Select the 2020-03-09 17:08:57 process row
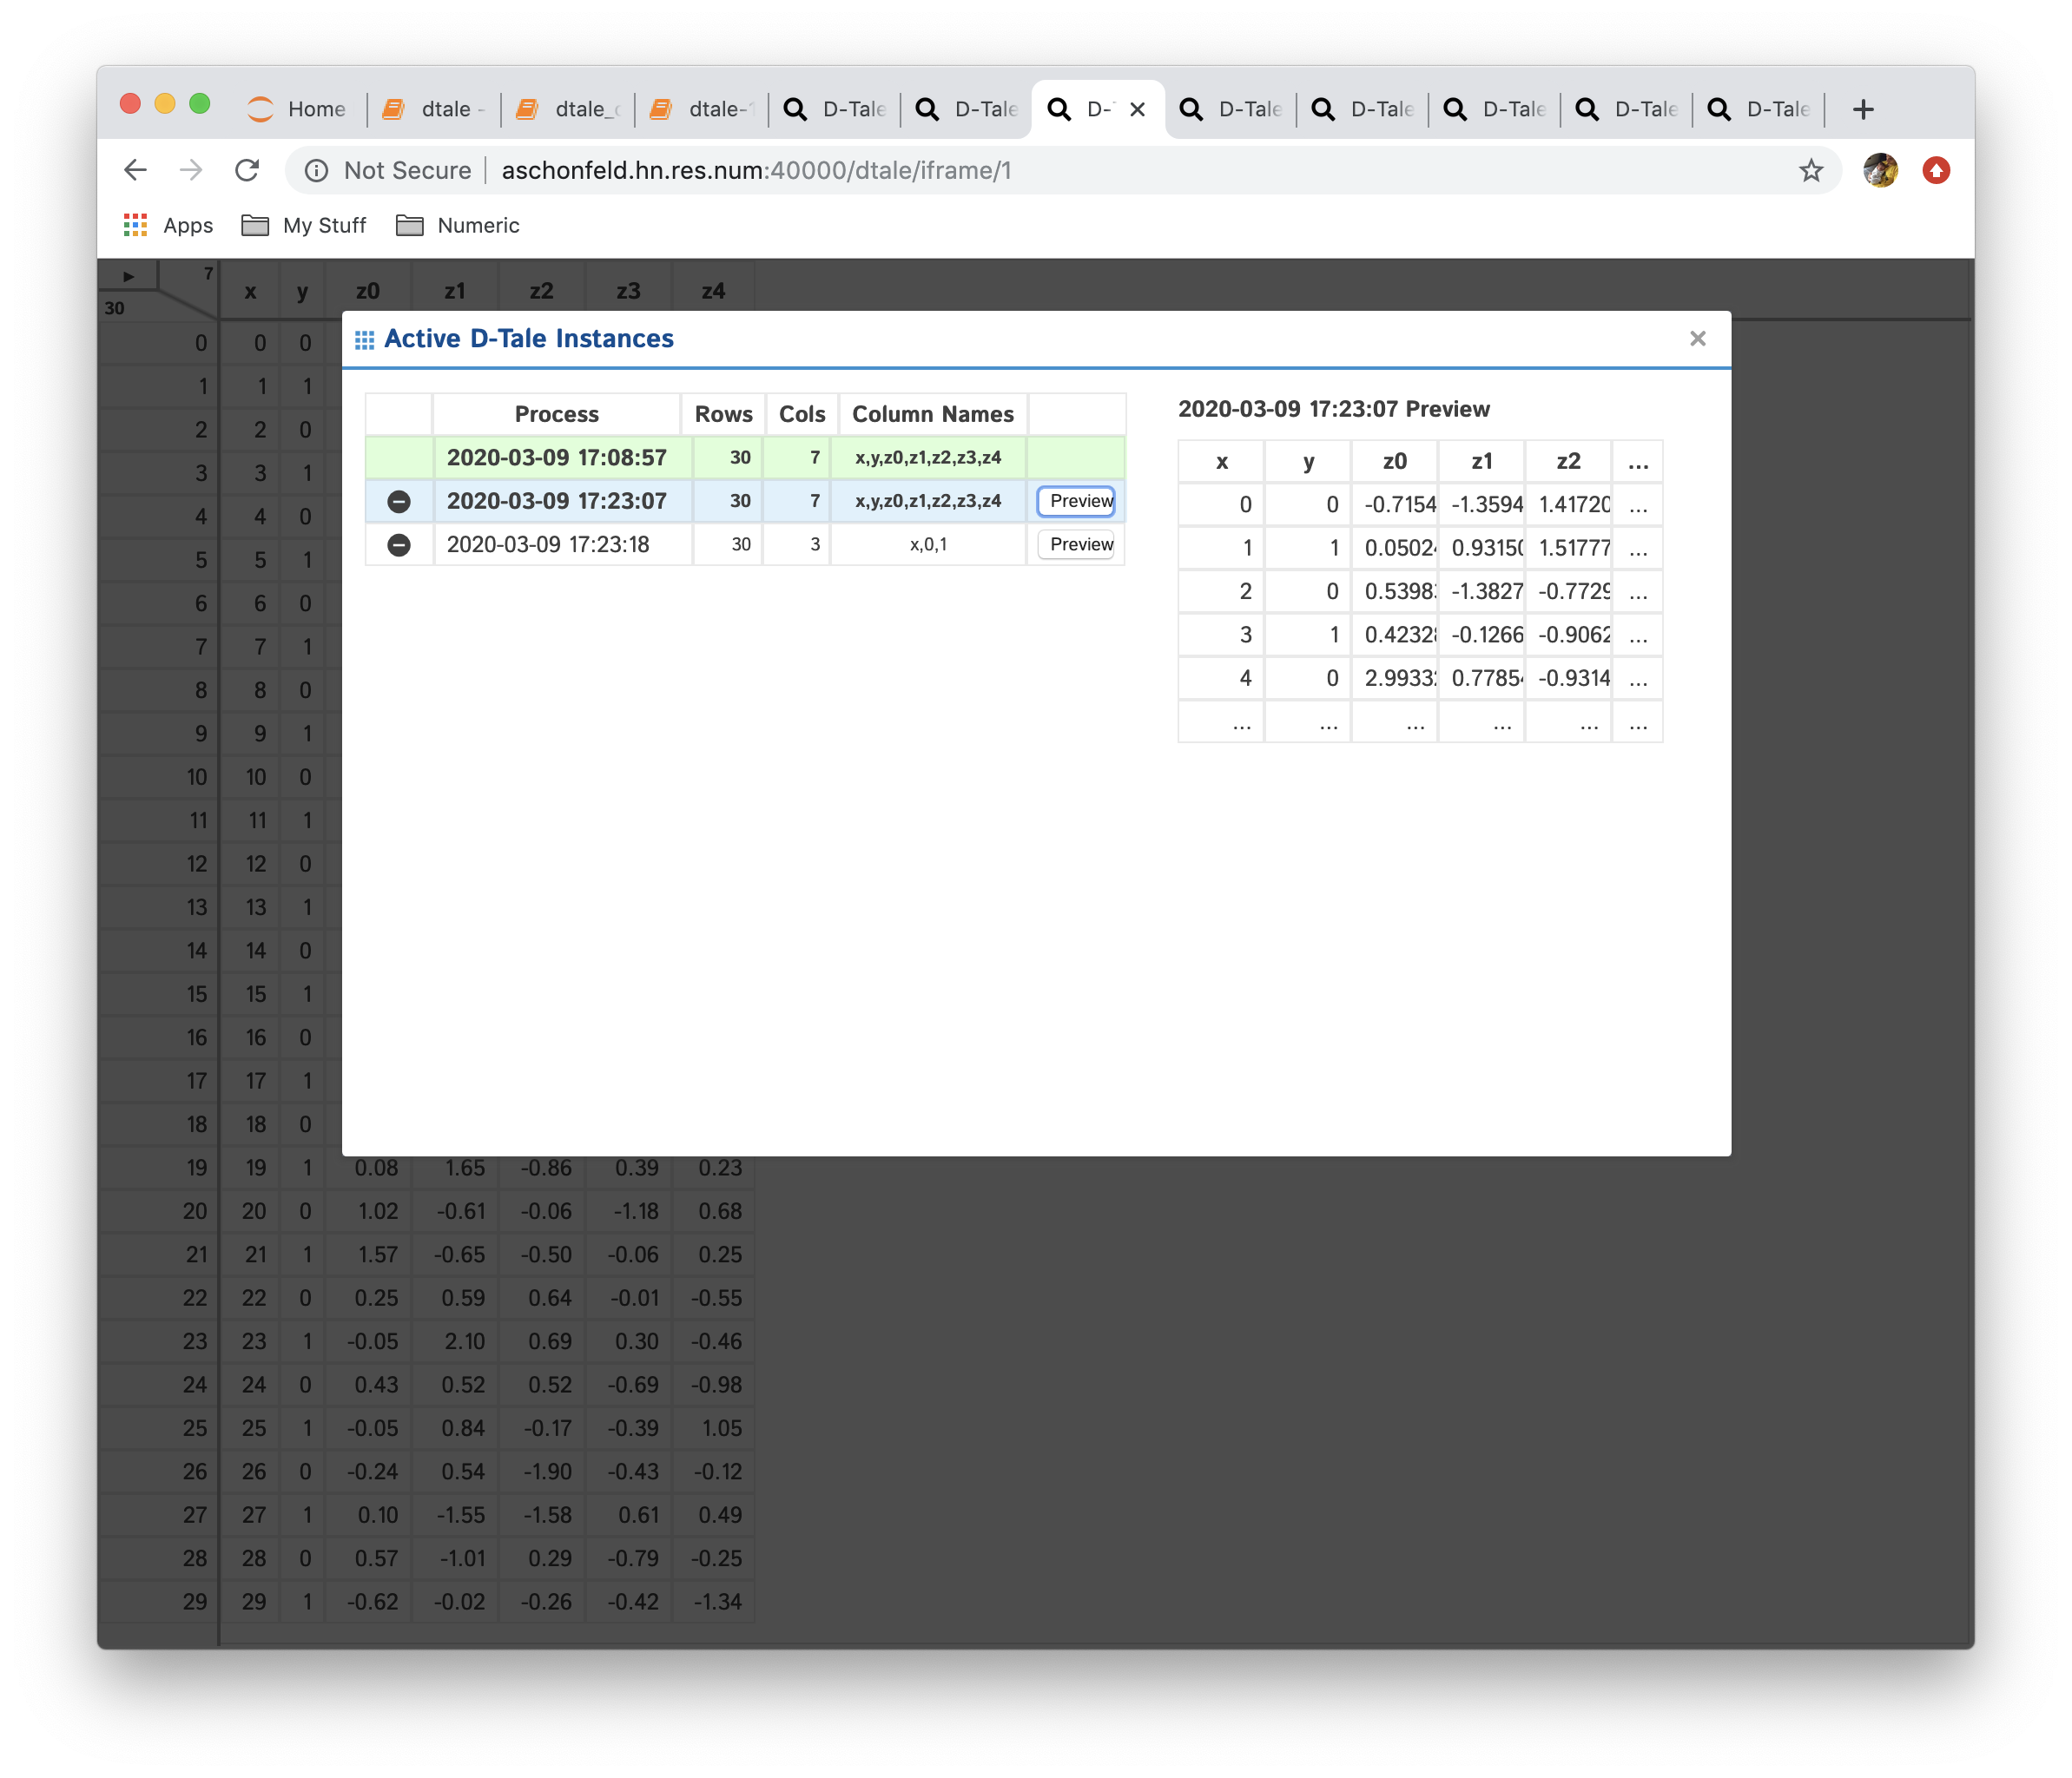The image size is (2072, 1778). [x=556, y=458]
